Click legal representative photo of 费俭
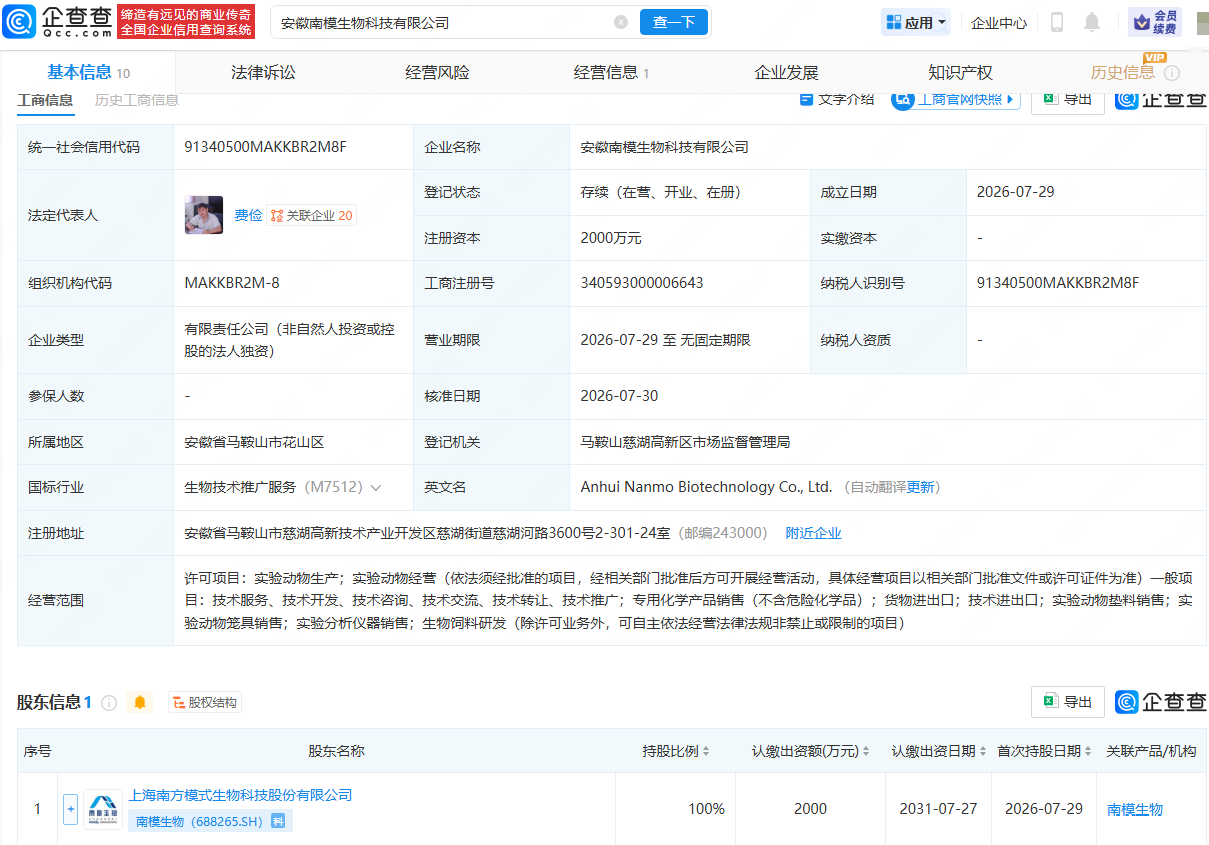This screenshot has width=1209, height=845. (204, 215)
